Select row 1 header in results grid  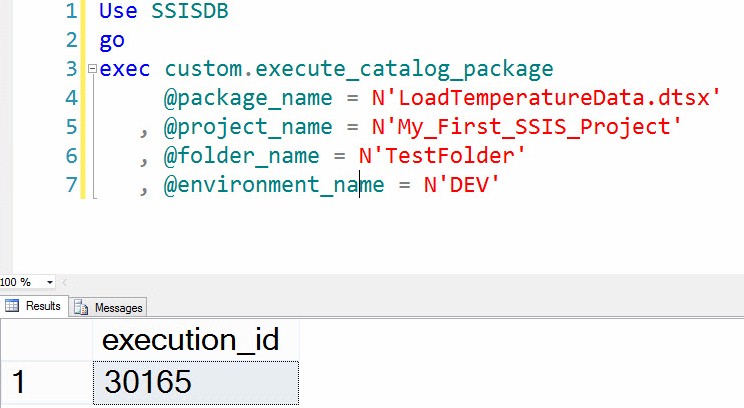(46, 382)
